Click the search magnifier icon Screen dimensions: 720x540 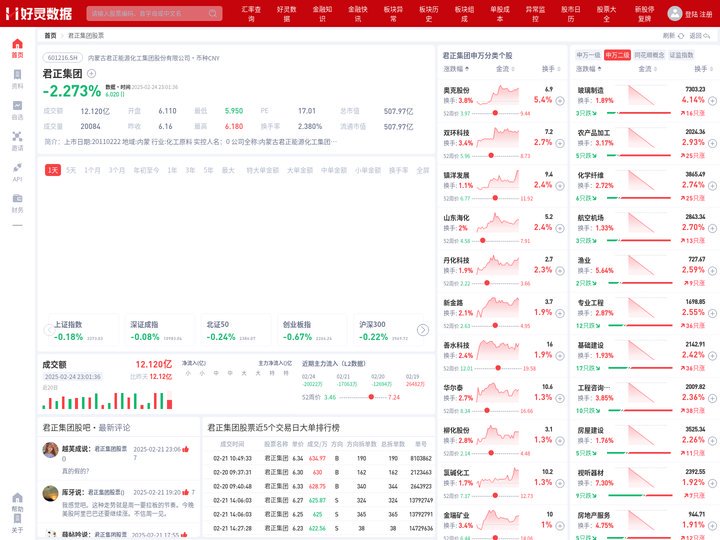coord(213,13)
